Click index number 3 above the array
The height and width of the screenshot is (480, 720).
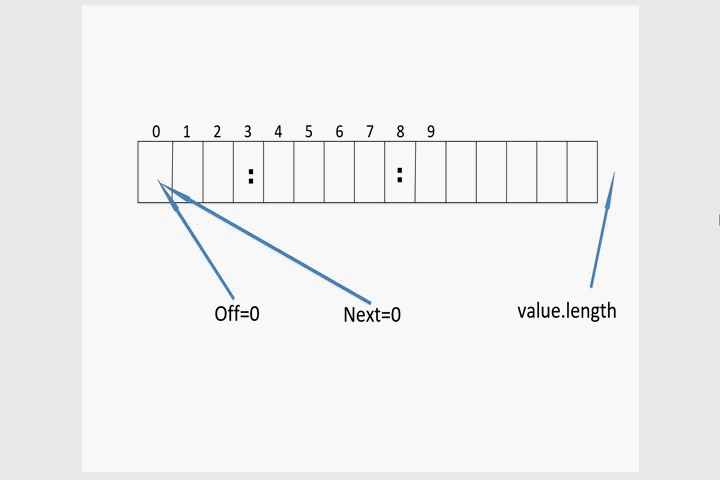tap(247, 132)
